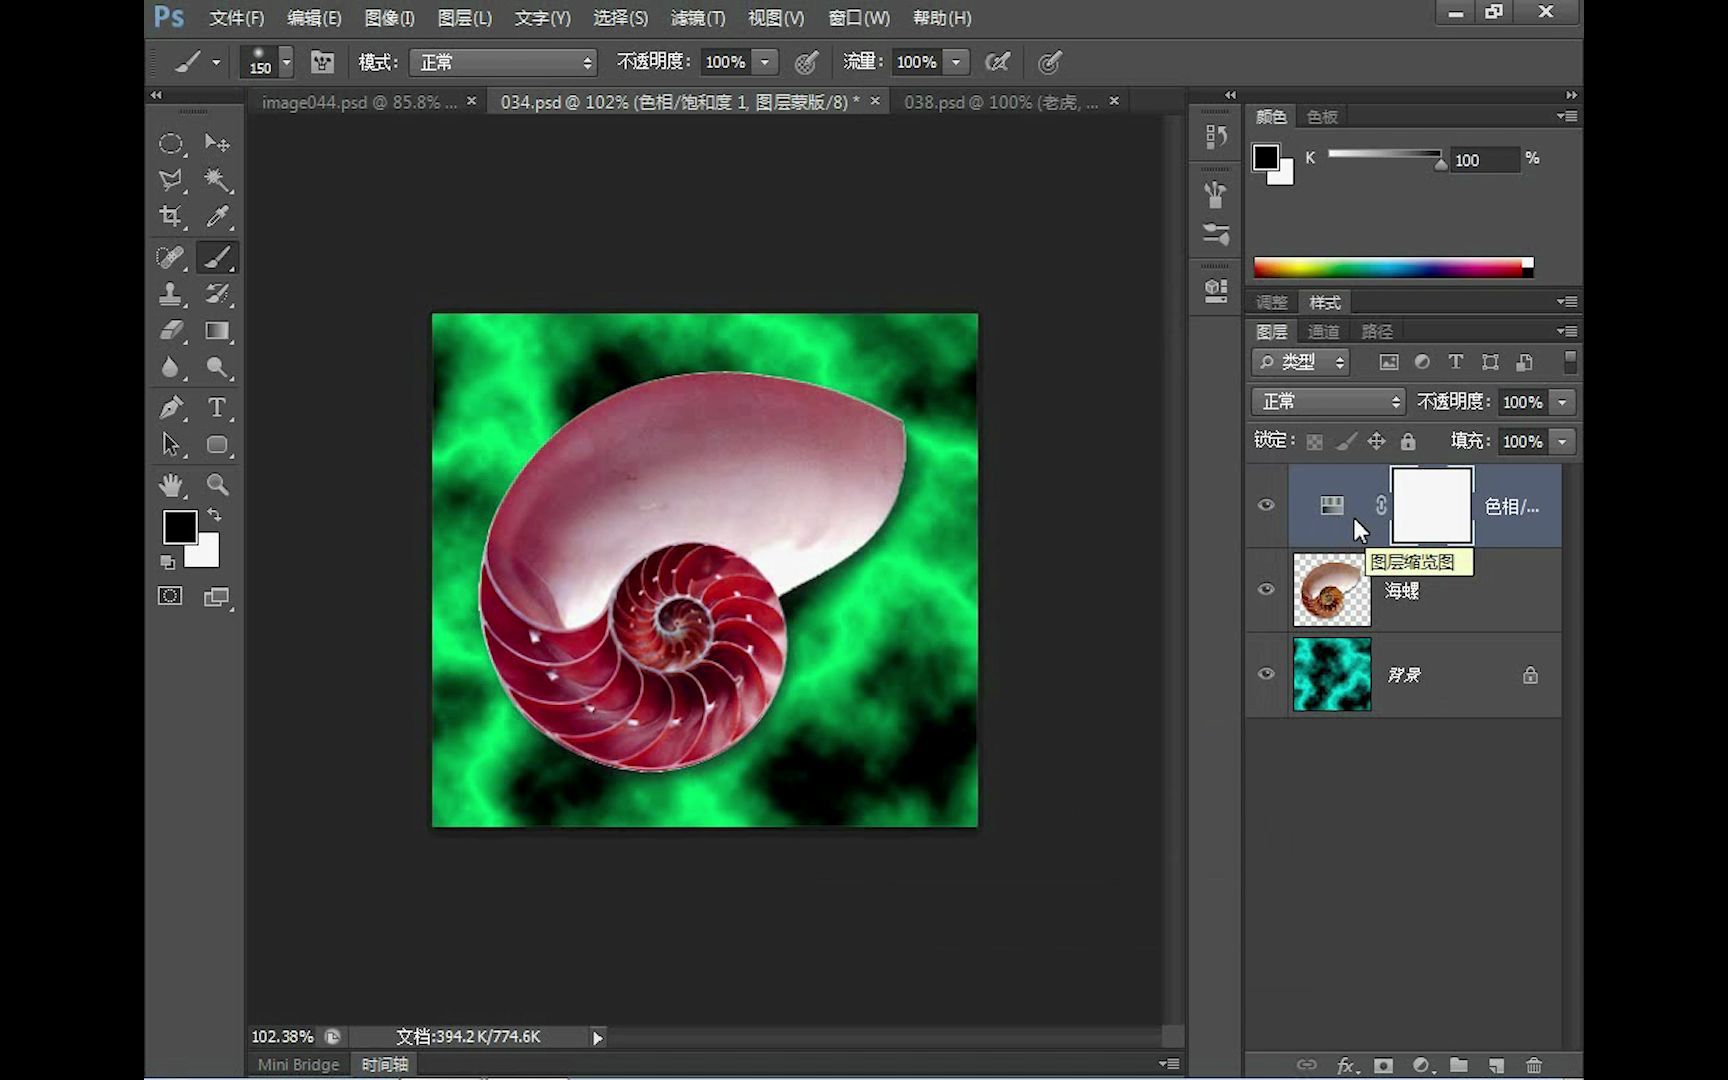The height and width of the screenshot is (1080, 1728).
Task: Select the Hand tool
Action: [x=171, y=485]
